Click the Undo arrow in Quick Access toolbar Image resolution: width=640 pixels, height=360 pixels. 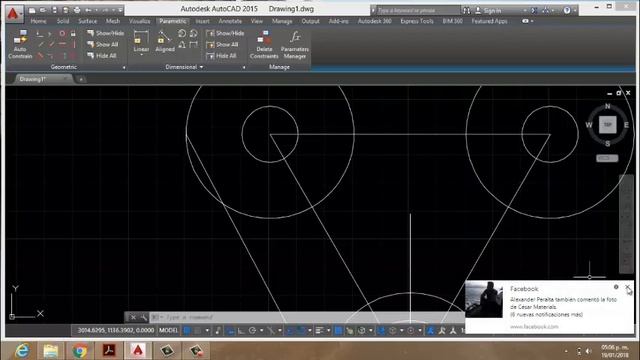coord(88,10)
